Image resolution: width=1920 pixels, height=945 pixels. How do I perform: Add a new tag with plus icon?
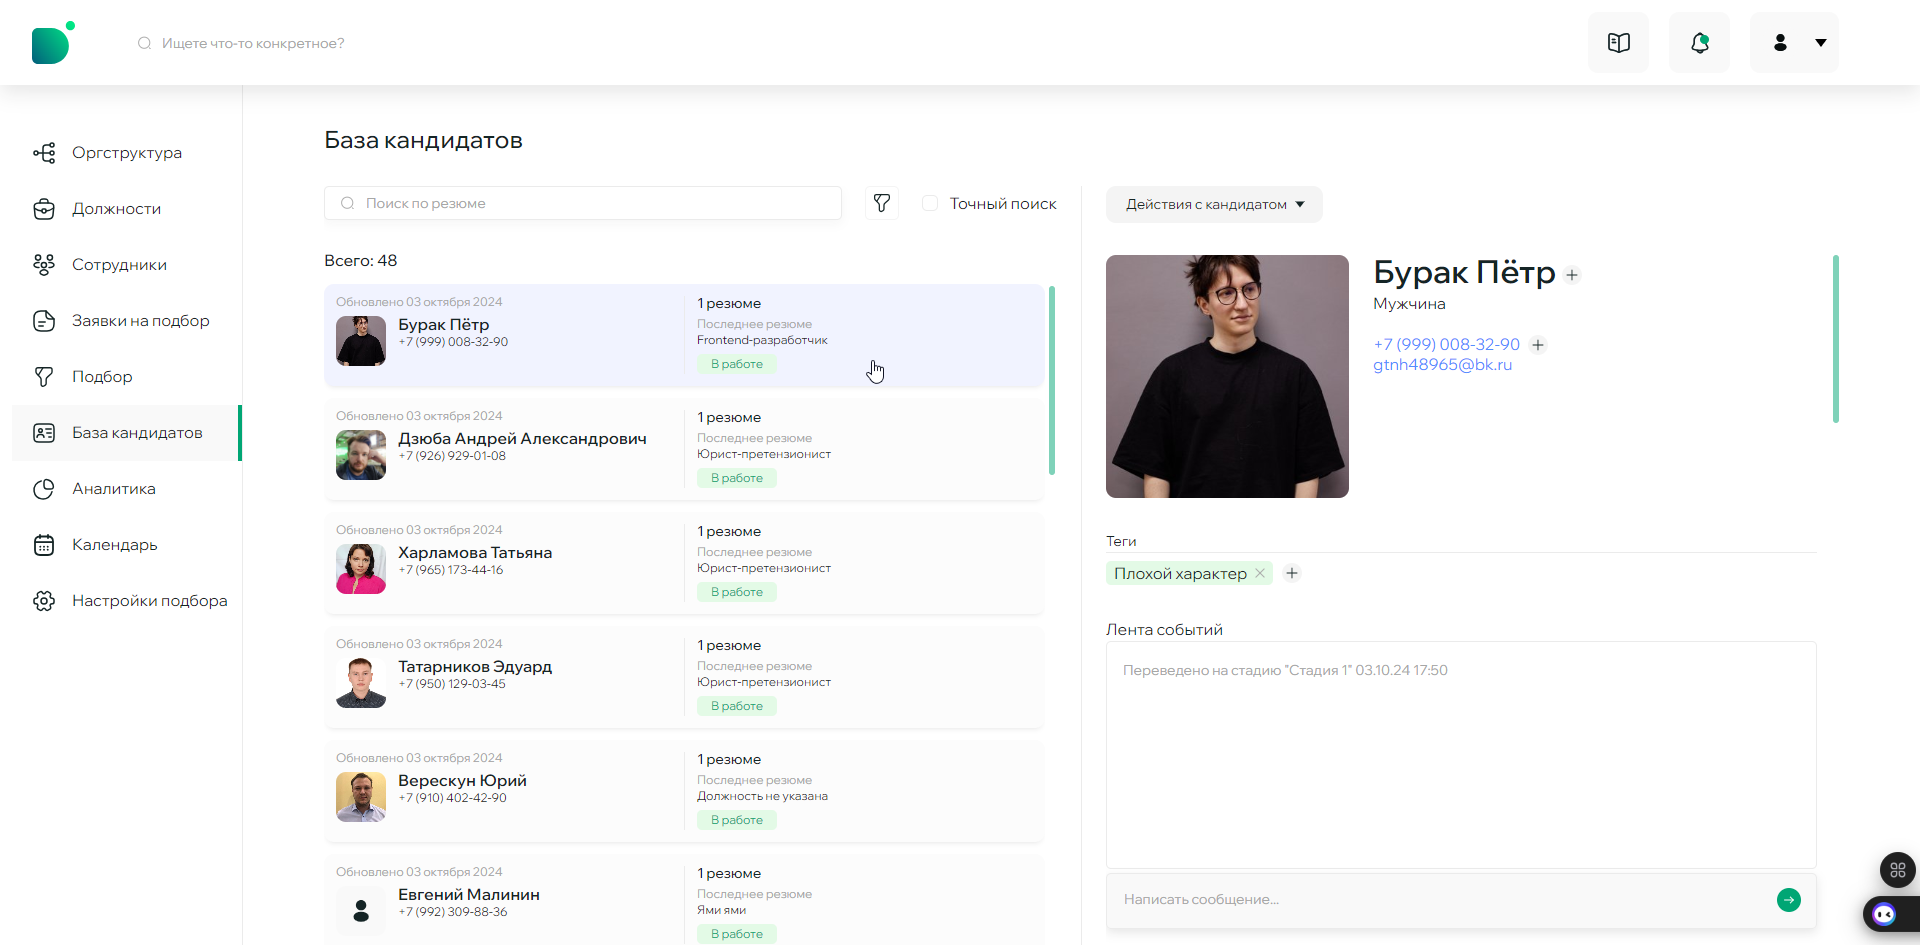tap(1292, 573)
